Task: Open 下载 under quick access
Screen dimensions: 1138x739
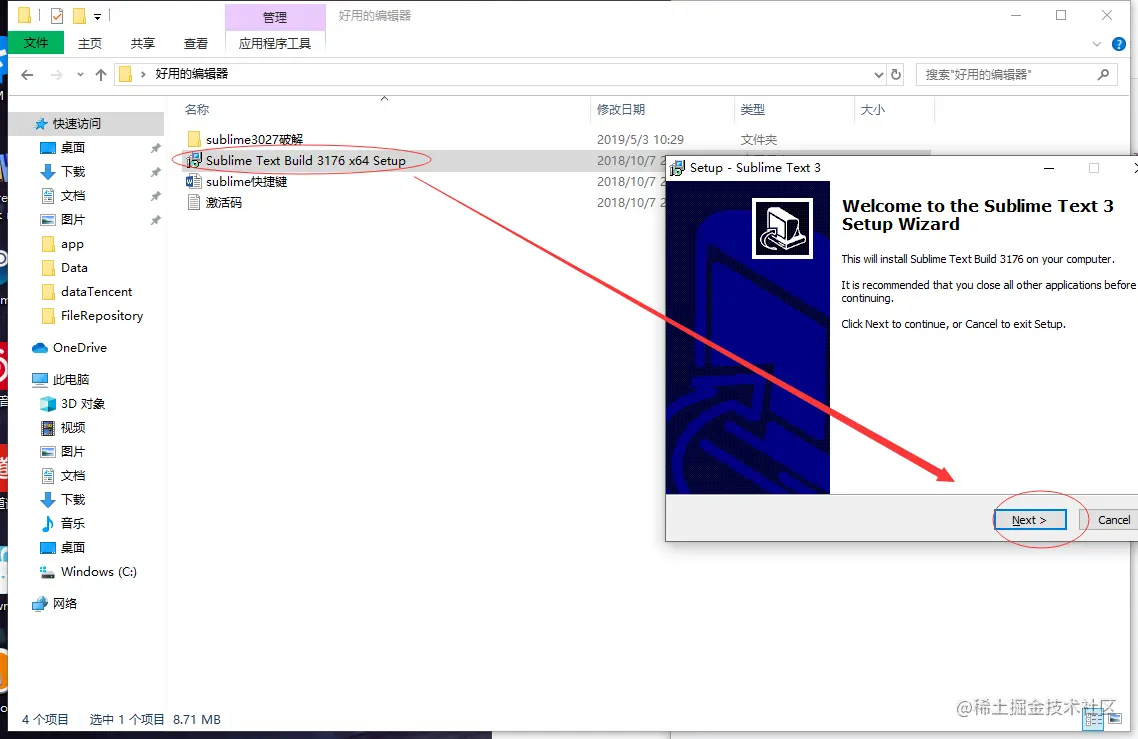Action: [x=73, y=171]
